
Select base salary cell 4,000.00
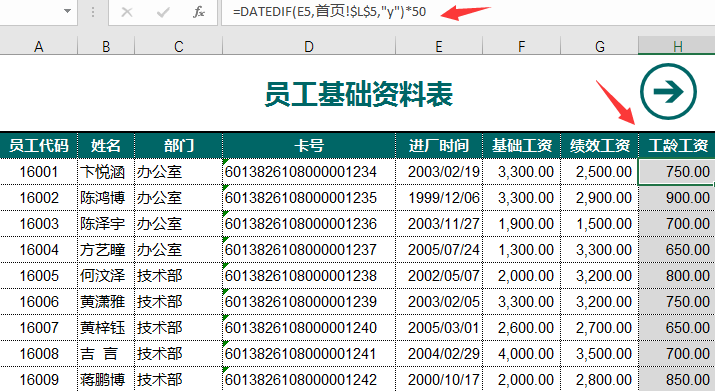pos(521,354)
